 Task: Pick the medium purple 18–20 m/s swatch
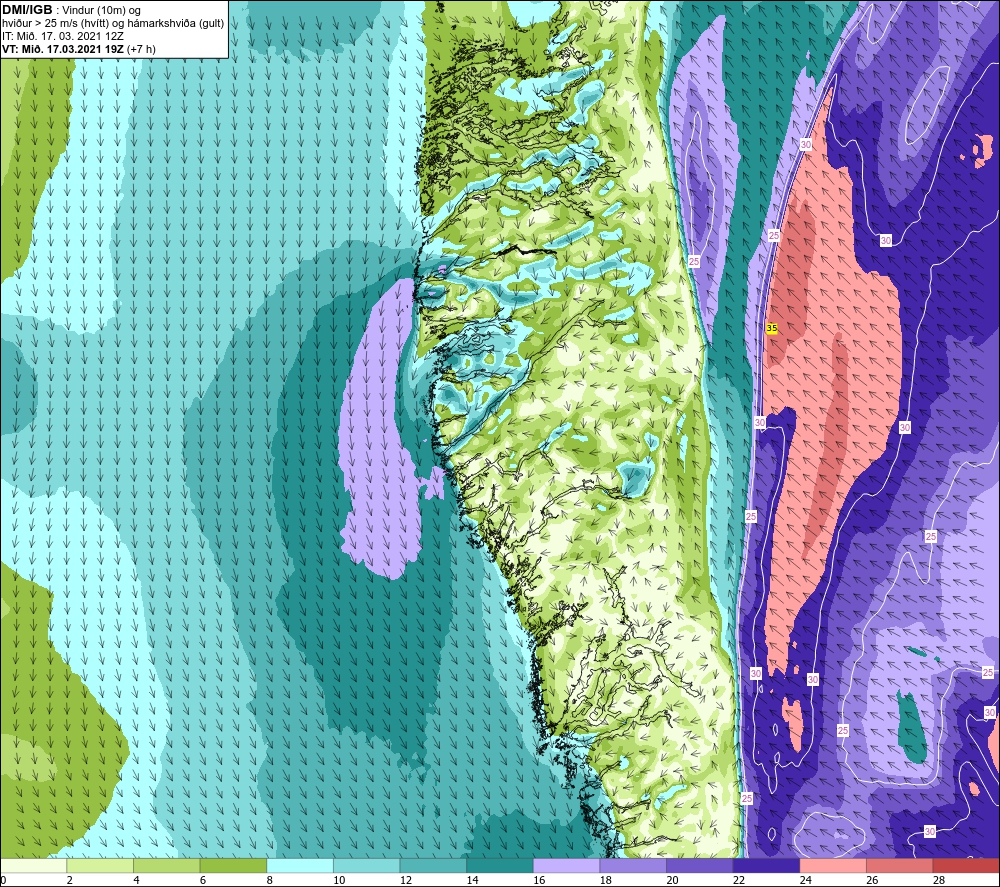click(x=633, y=866)
